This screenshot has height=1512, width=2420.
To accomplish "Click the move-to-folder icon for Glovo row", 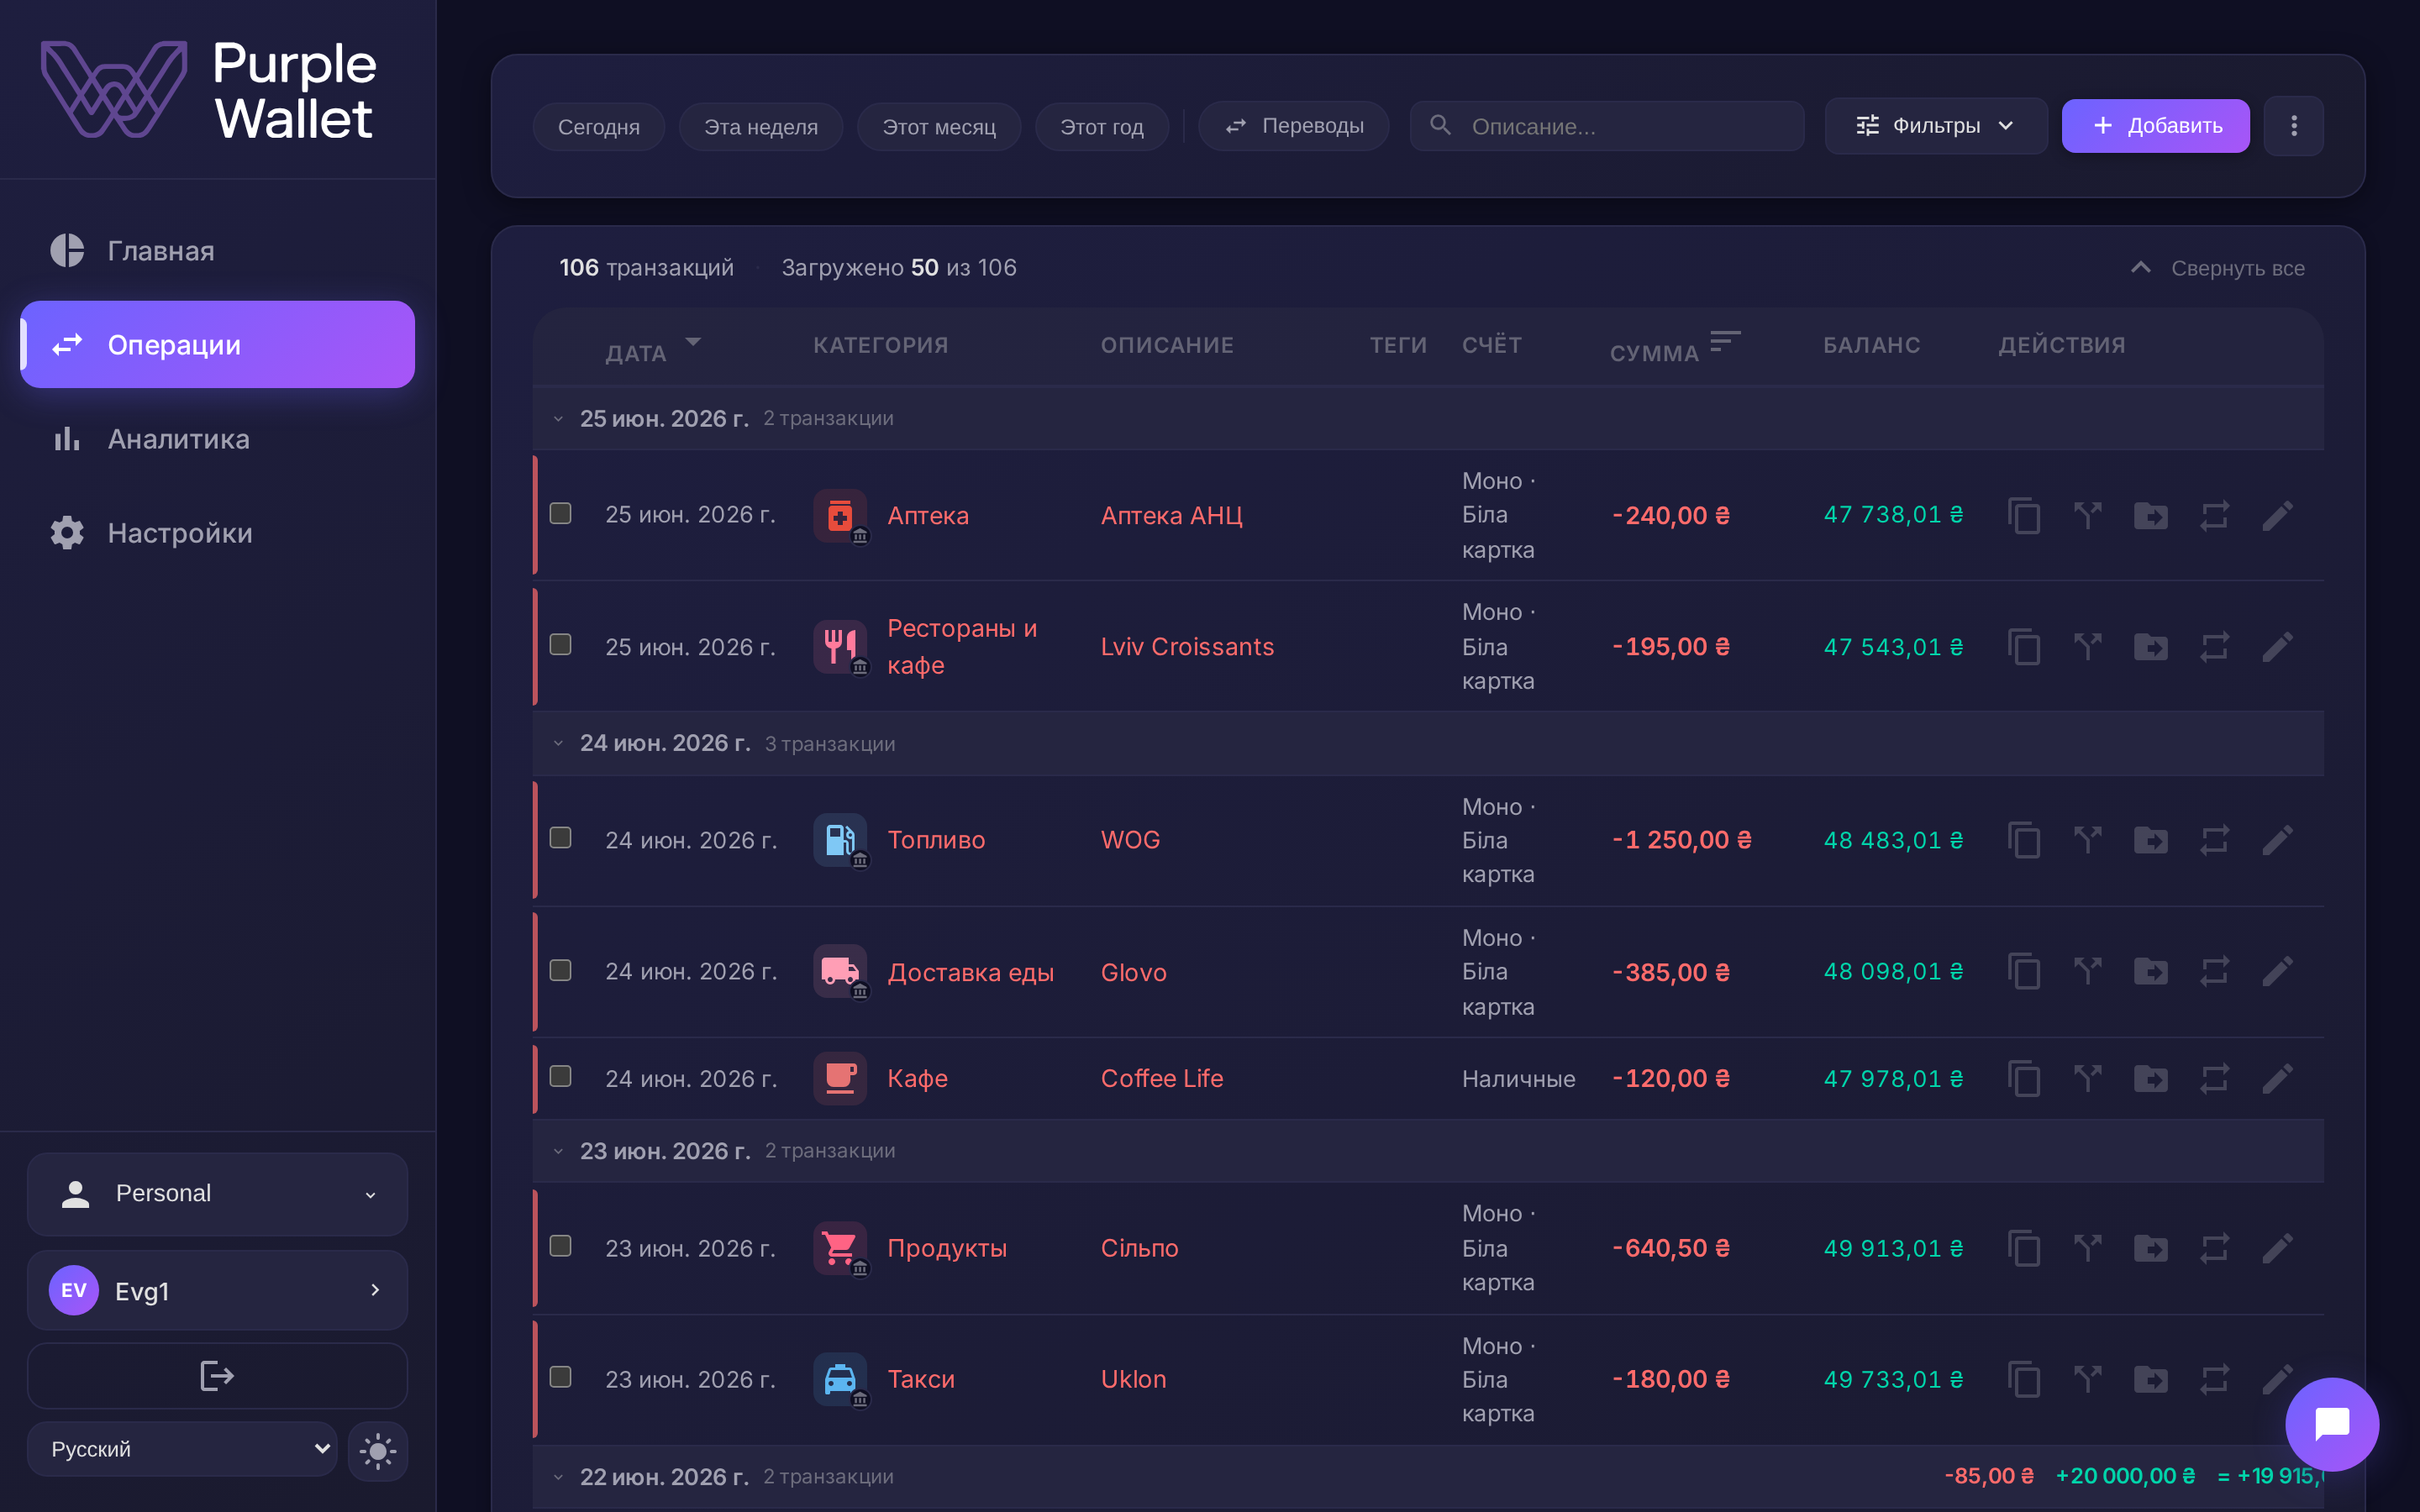I will [2151, 972].
